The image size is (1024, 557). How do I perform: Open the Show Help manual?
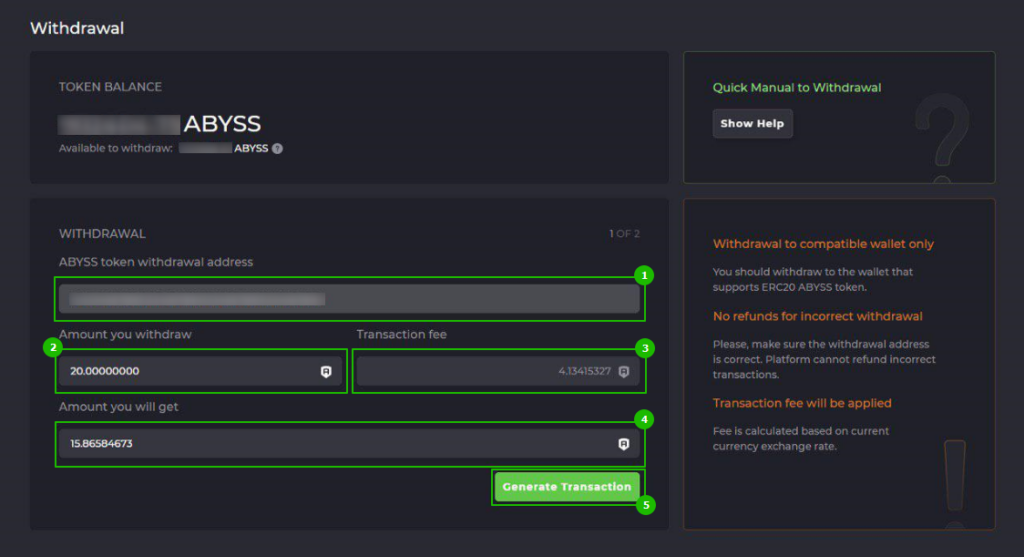coord(752,123)
